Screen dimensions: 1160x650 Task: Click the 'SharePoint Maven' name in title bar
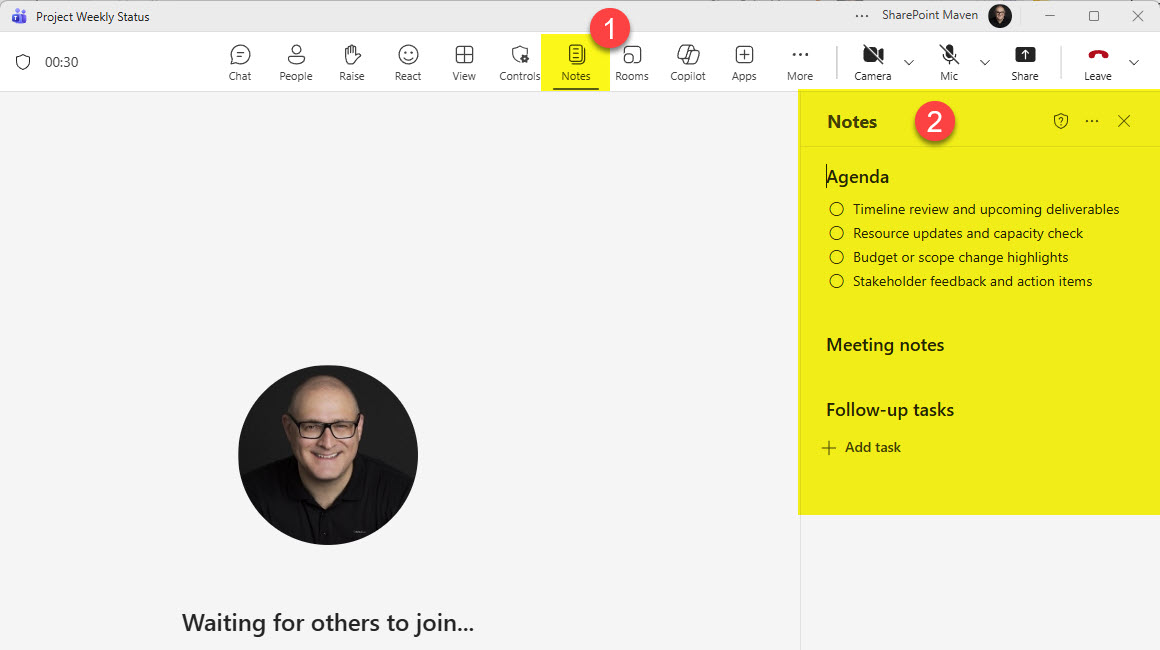pos(930,15)
